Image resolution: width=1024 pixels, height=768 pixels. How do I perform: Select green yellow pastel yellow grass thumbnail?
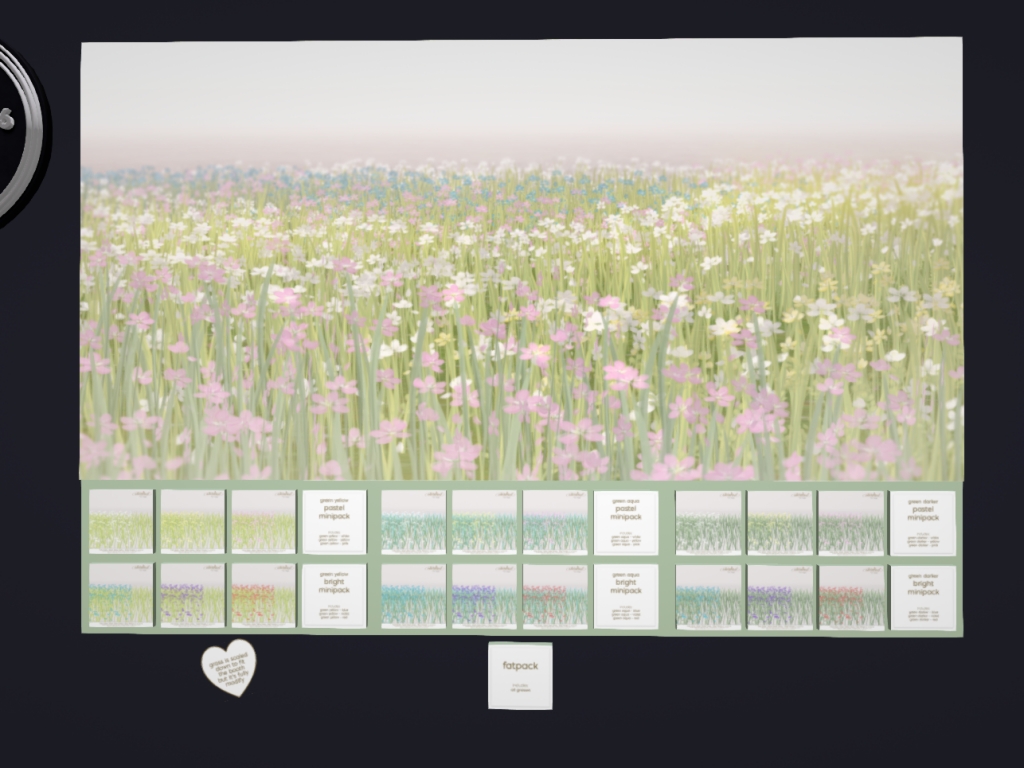pyautogui.click(x=193, y=521)
